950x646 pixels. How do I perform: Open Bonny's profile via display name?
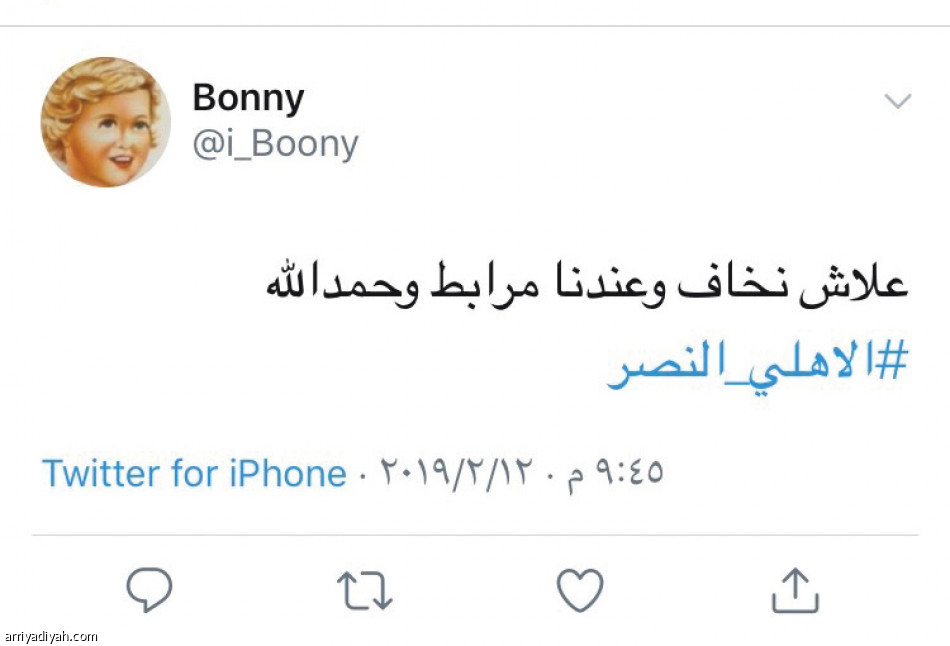[x=250, y=97]
